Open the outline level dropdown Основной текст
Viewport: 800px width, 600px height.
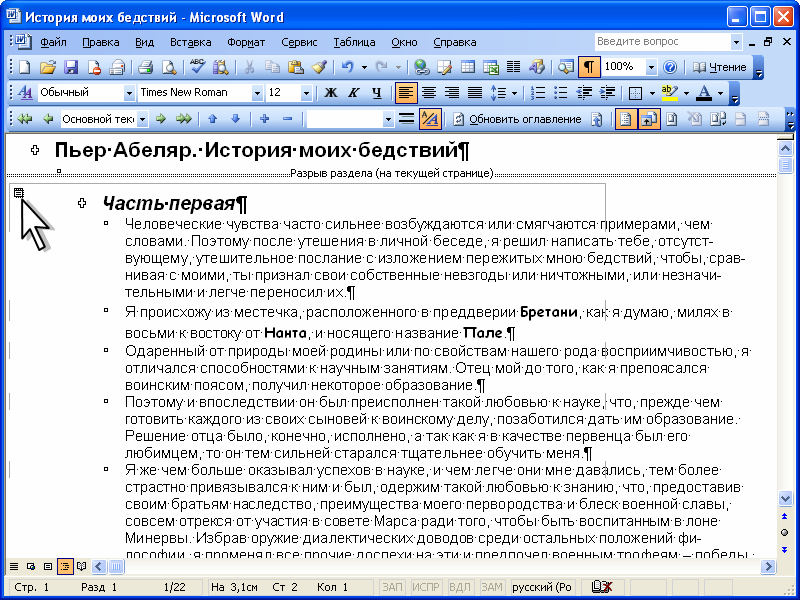(x=142, y=119)
